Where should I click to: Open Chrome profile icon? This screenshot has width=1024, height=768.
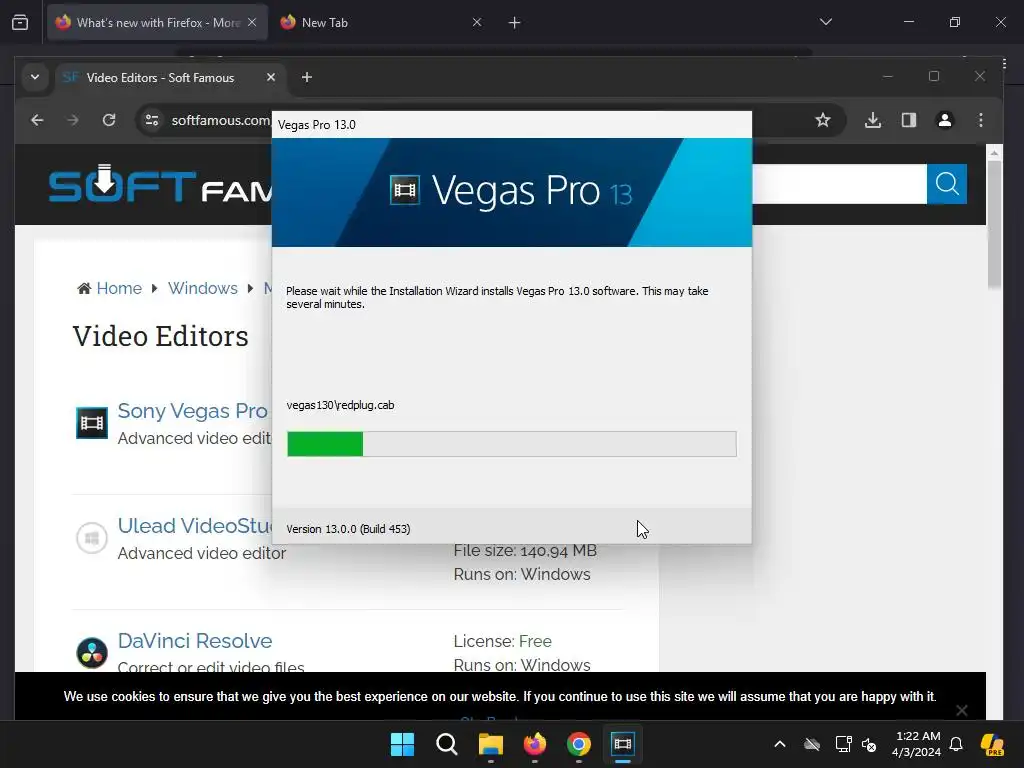[x=945, y=120]
